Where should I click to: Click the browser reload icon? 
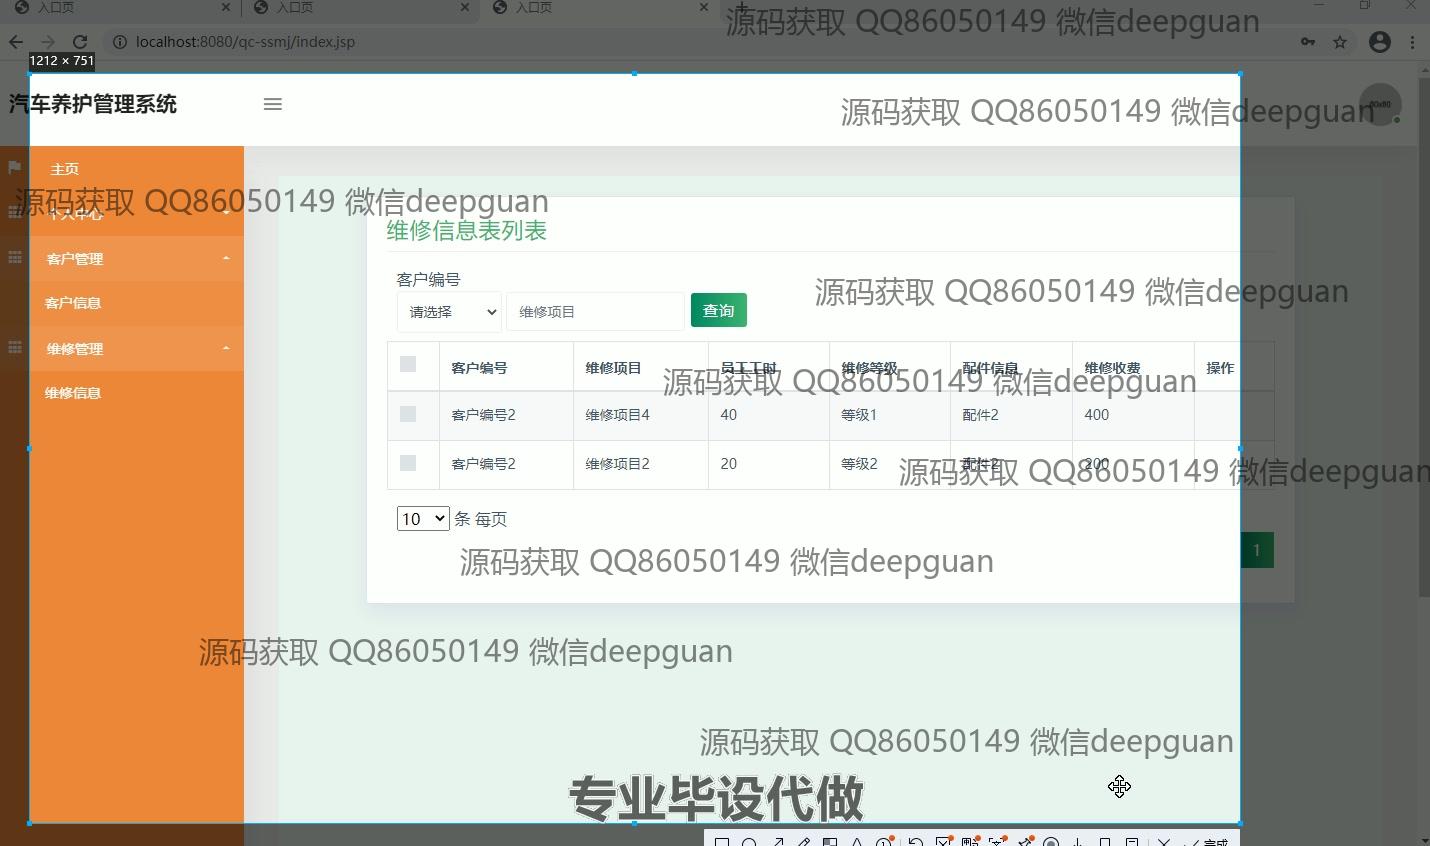[x=80, y=42]
